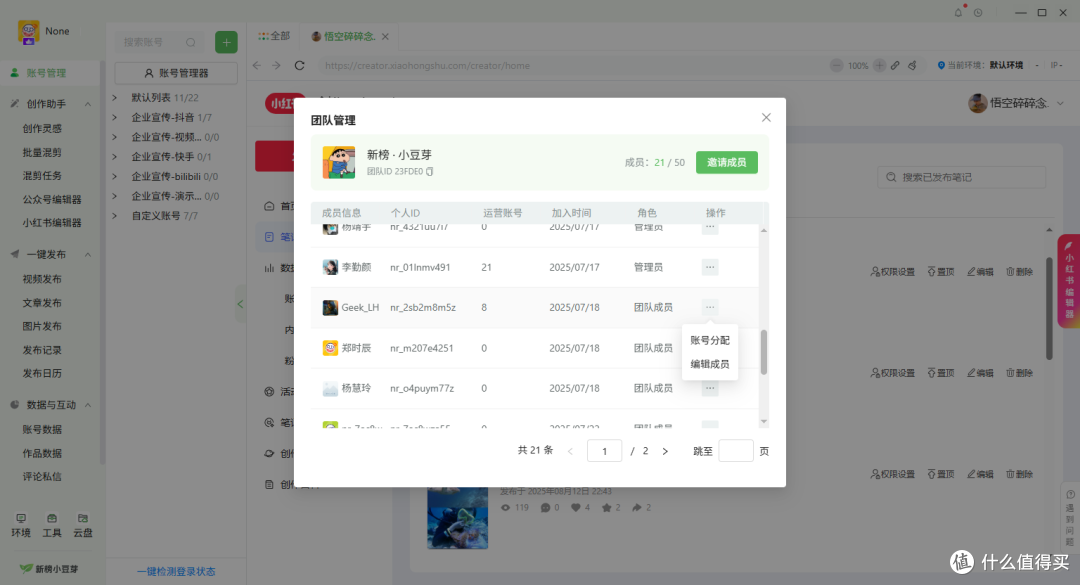Click the green add account plus button
This screenshot has height=585, width=1080.
tap(226, 42)
